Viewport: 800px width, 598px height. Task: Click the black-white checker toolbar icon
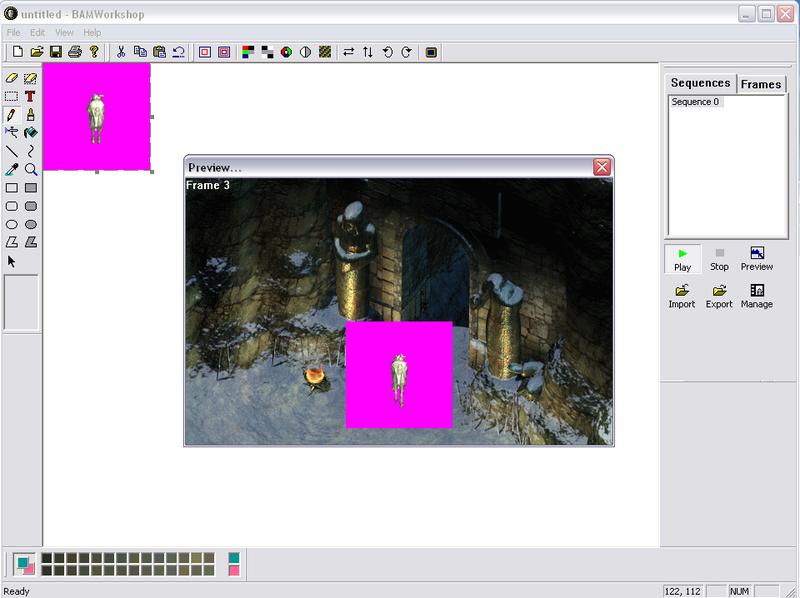coord(267,52)
